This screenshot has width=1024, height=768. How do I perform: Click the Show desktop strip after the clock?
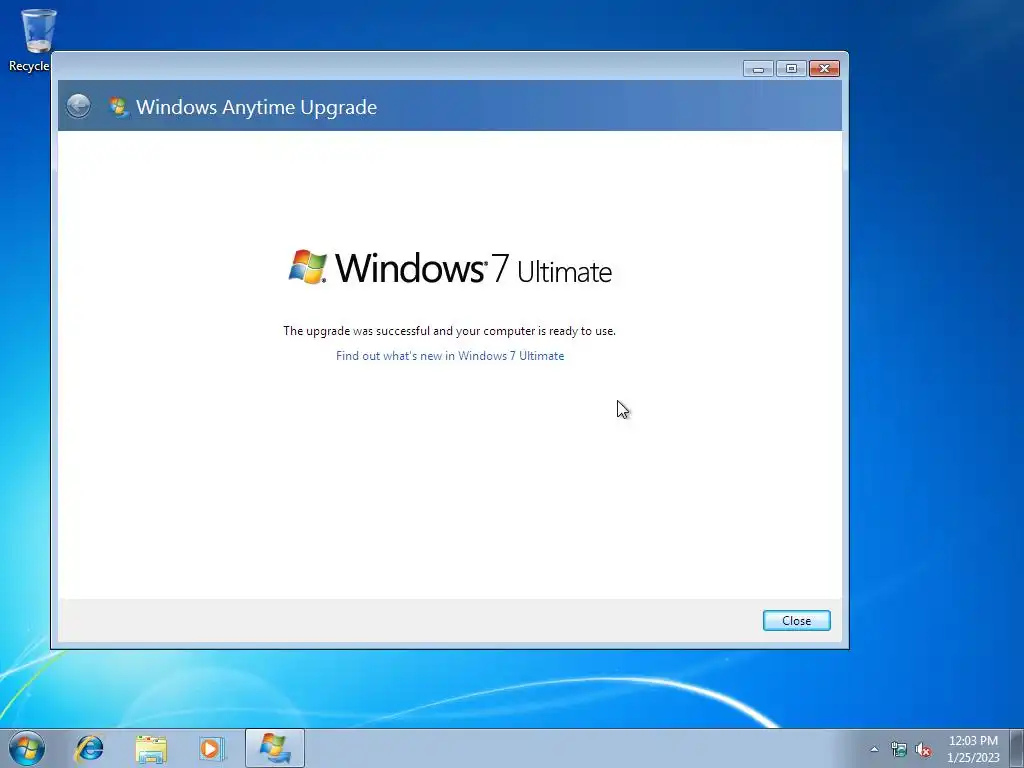pos(1017,748)
